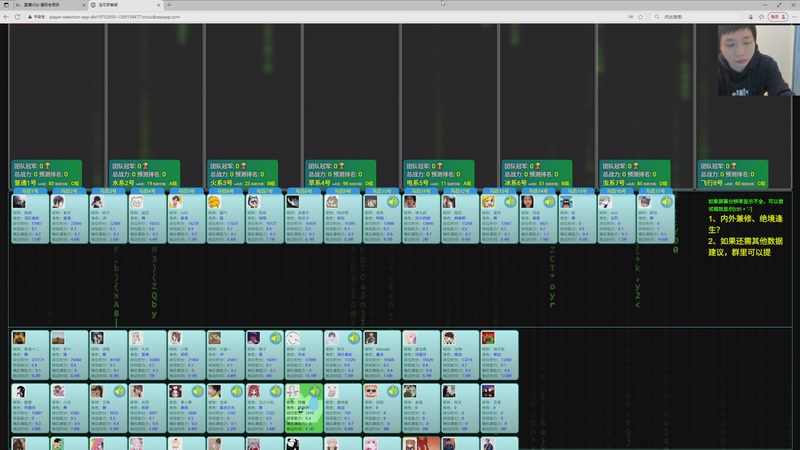Image resolution: width=800 pixels, height=450 pixels.
Task: Click the trophy icon in 冰系6号 team box
Action: point(538,166)
